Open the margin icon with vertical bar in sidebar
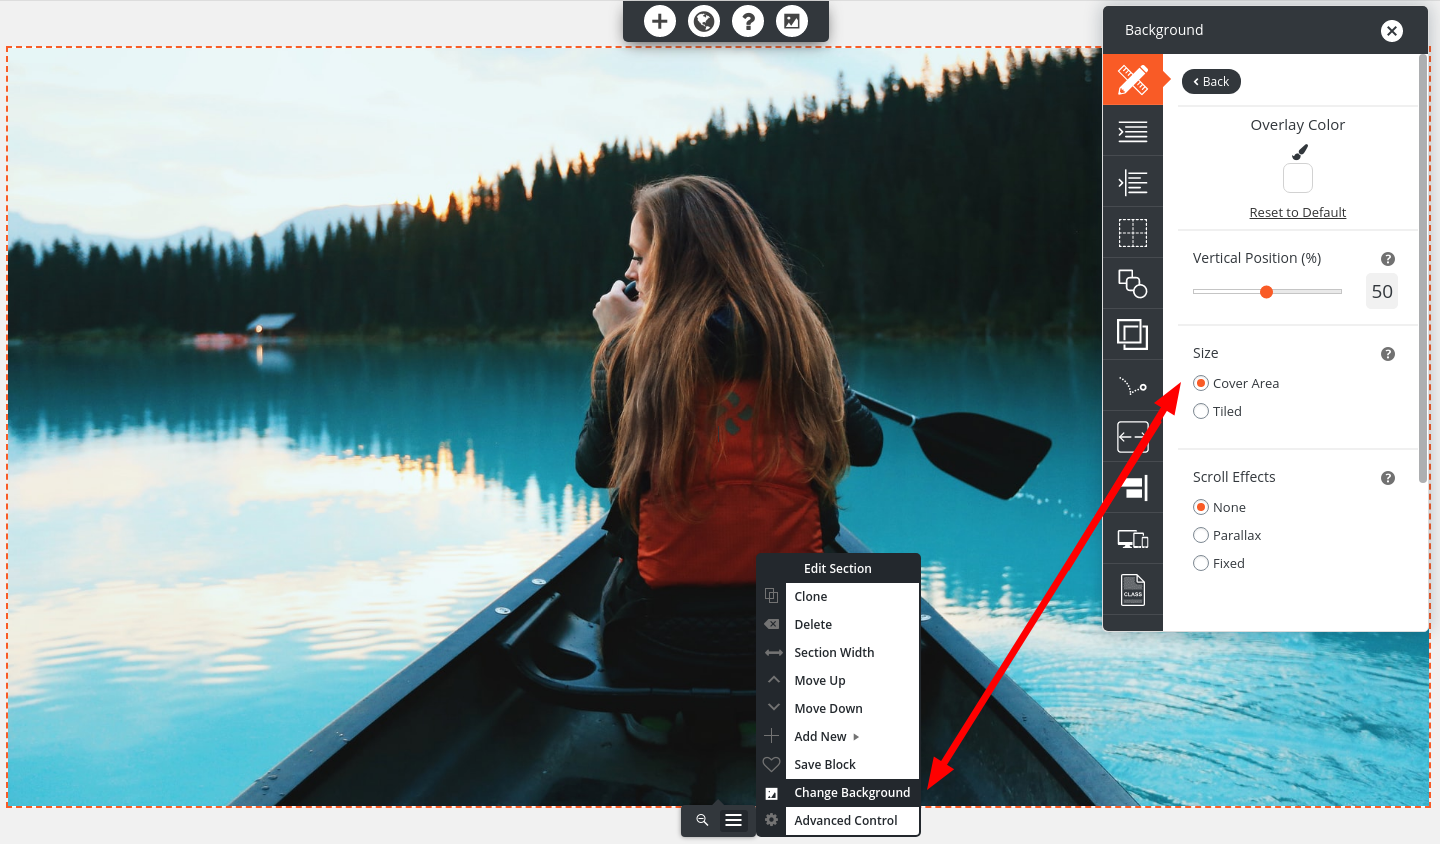Viewport: 1440px width, 844px height. pyautogui.click(x=1133, y=182)
